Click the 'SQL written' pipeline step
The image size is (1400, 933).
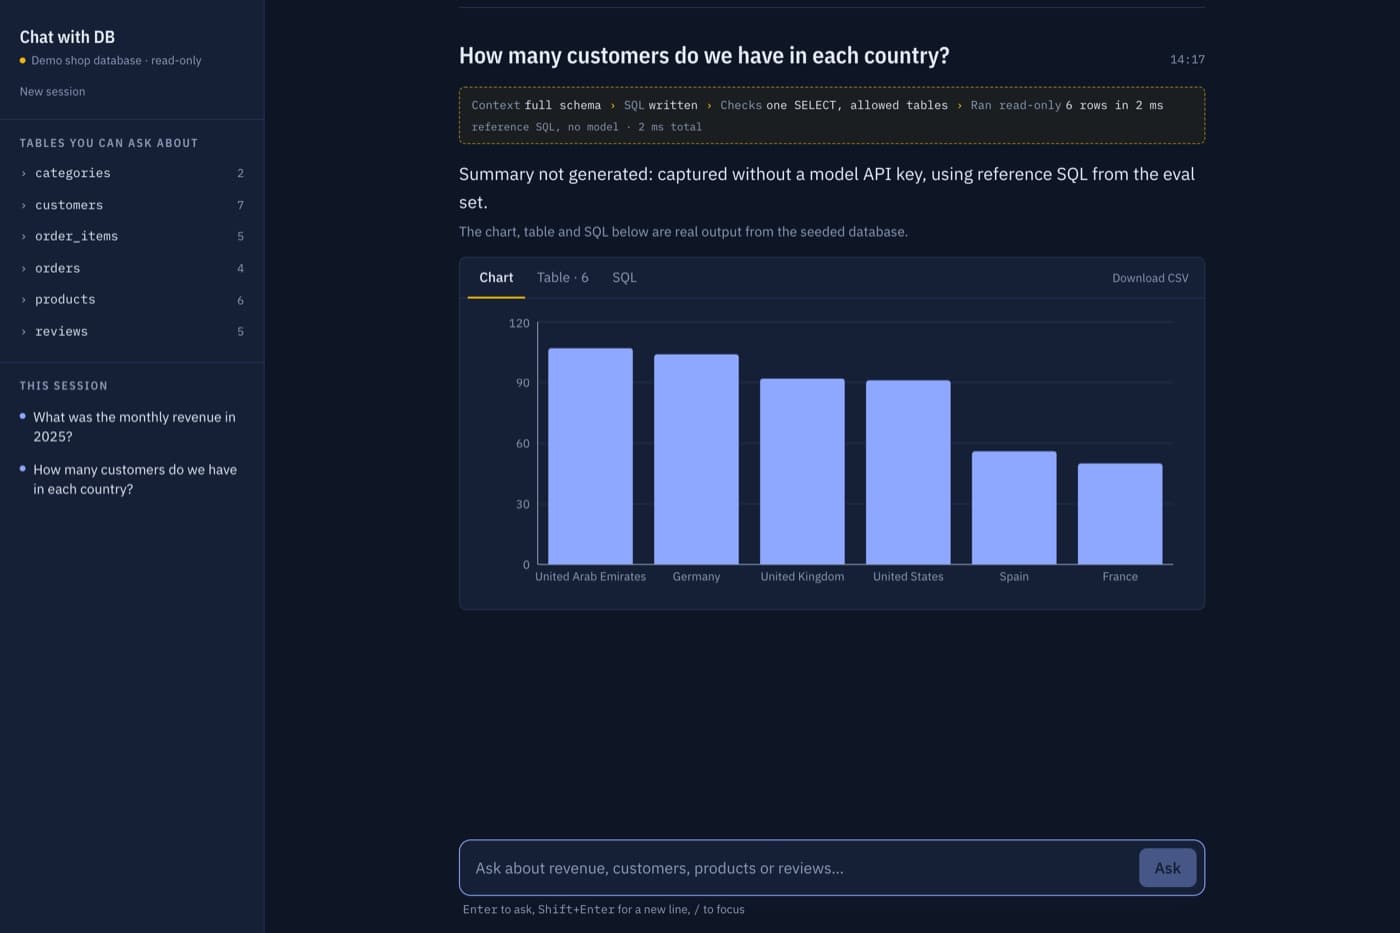(661, 105)
